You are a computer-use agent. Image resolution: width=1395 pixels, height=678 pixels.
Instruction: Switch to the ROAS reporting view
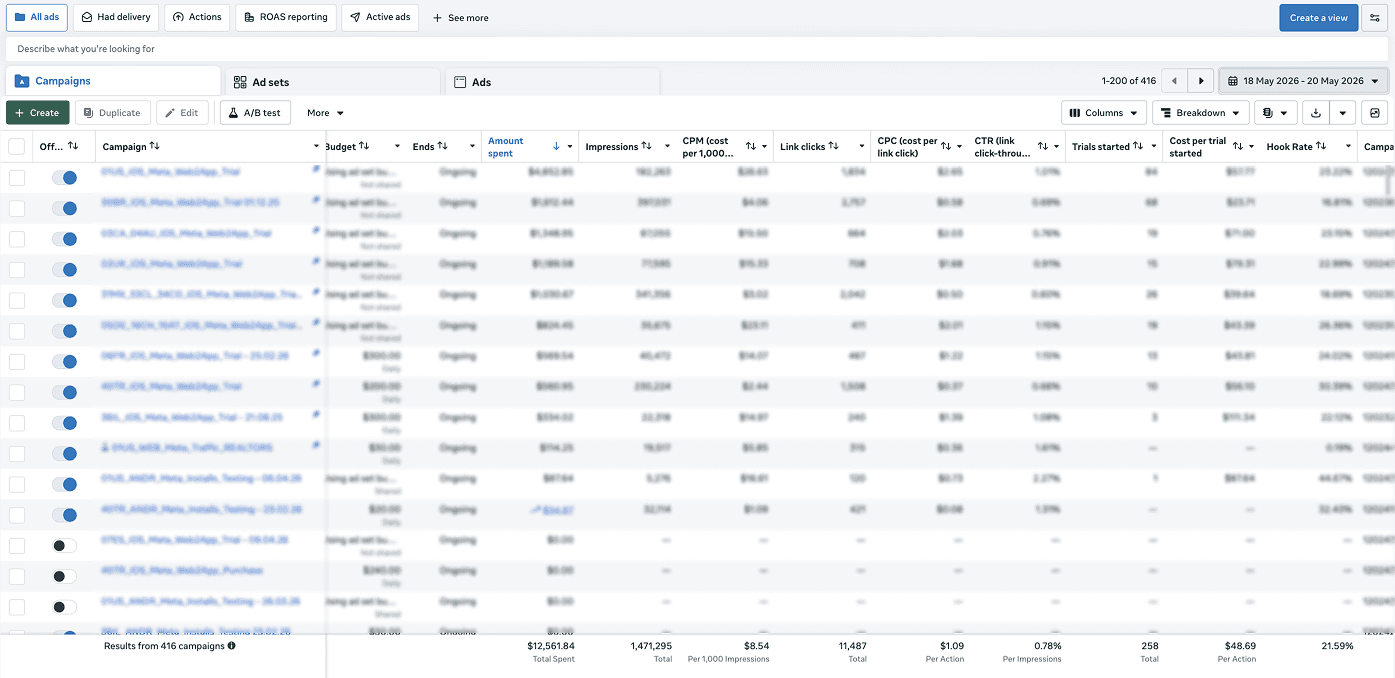(x=286, y=17)
